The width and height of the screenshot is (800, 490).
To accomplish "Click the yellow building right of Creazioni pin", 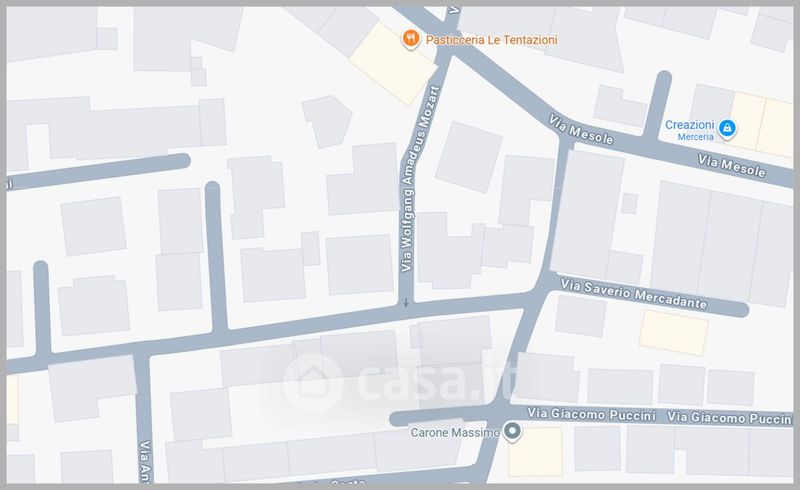I will [762, 125].
